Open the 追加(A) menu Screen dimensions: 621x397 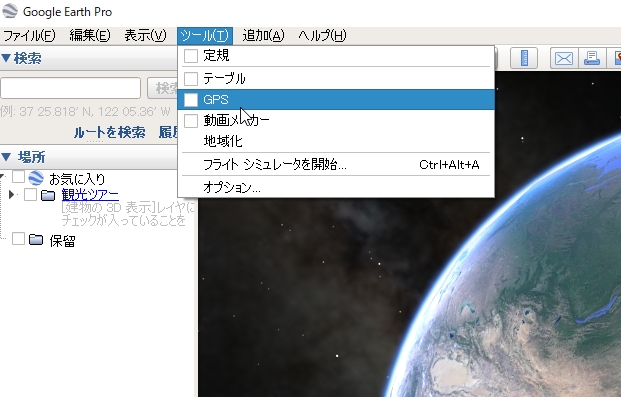pyautogui.click(x=263, y=36)
